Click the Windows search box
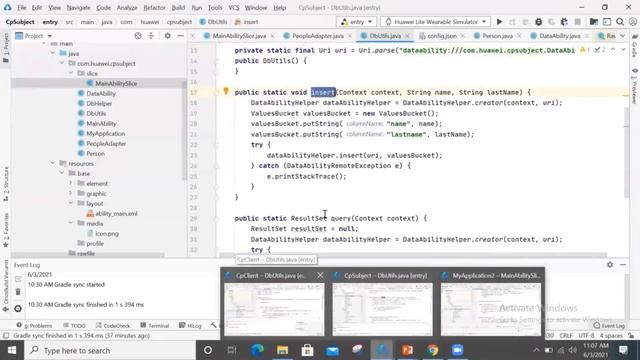 point(110,350)
